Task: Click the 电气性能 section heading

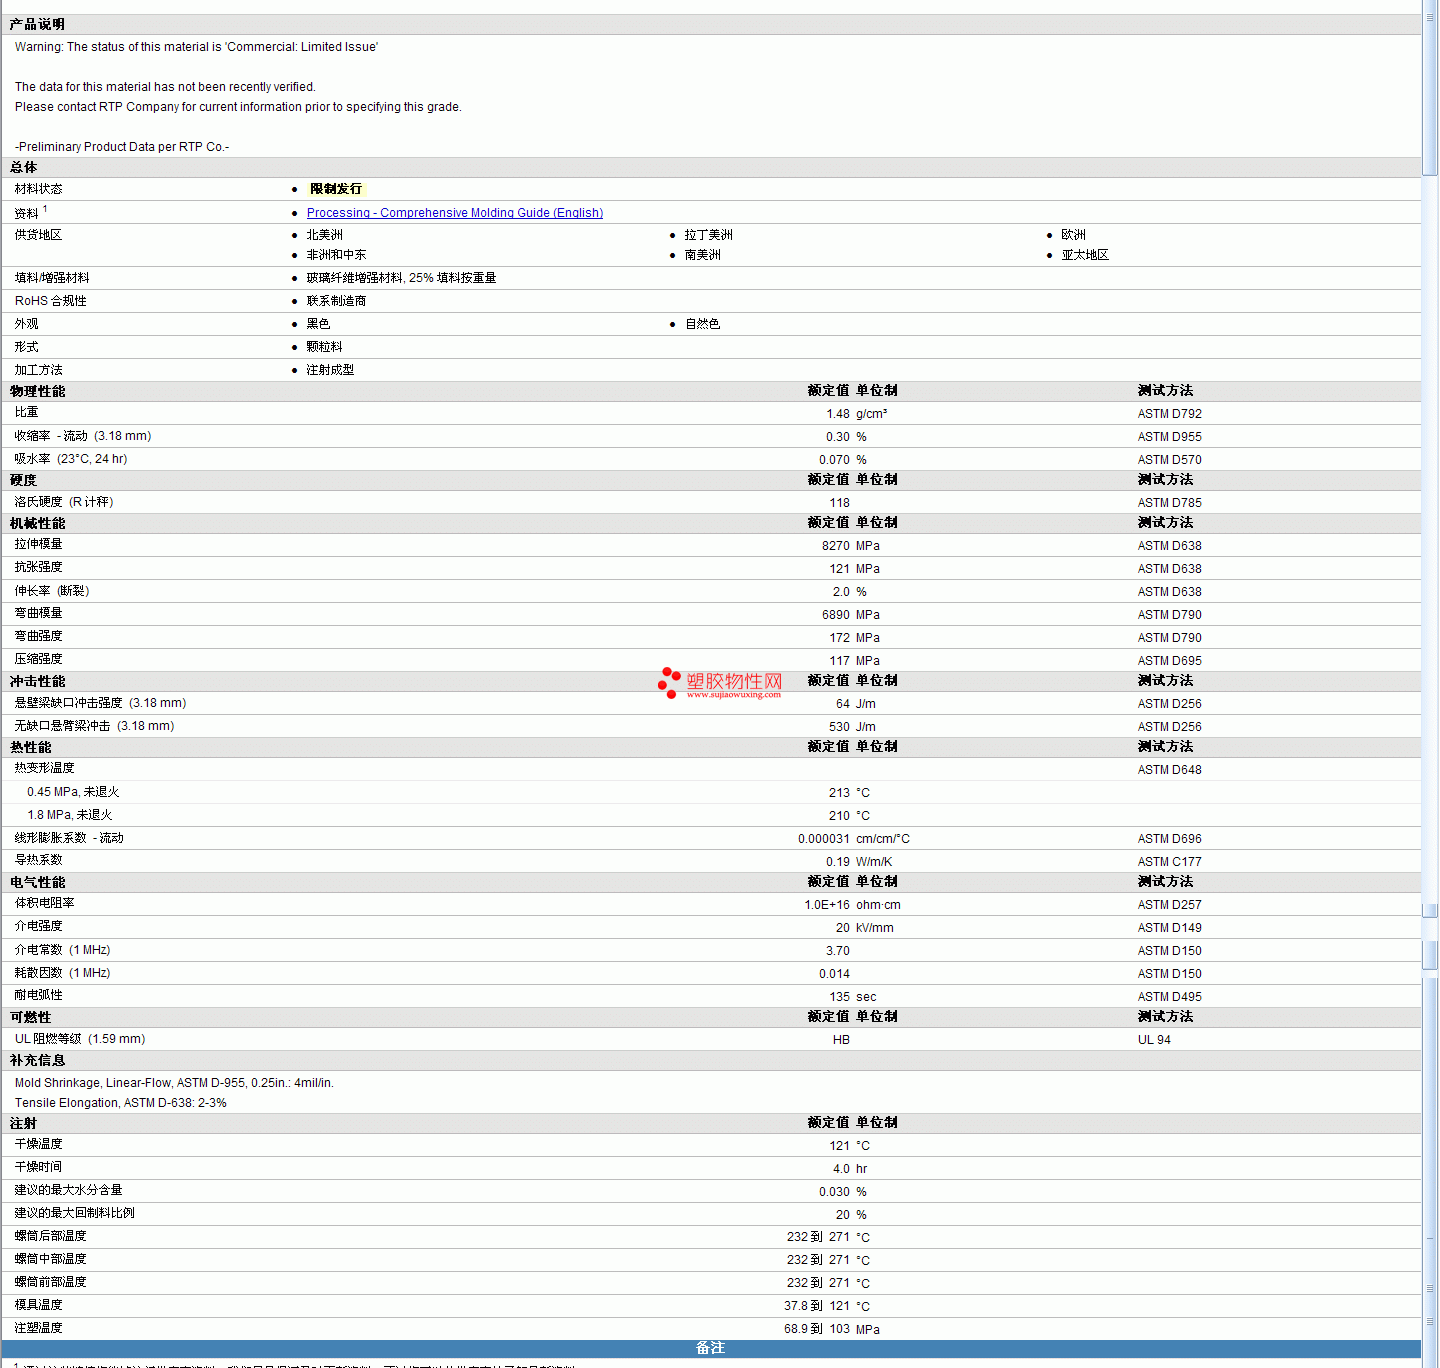Action: click(x=38, y=882)
